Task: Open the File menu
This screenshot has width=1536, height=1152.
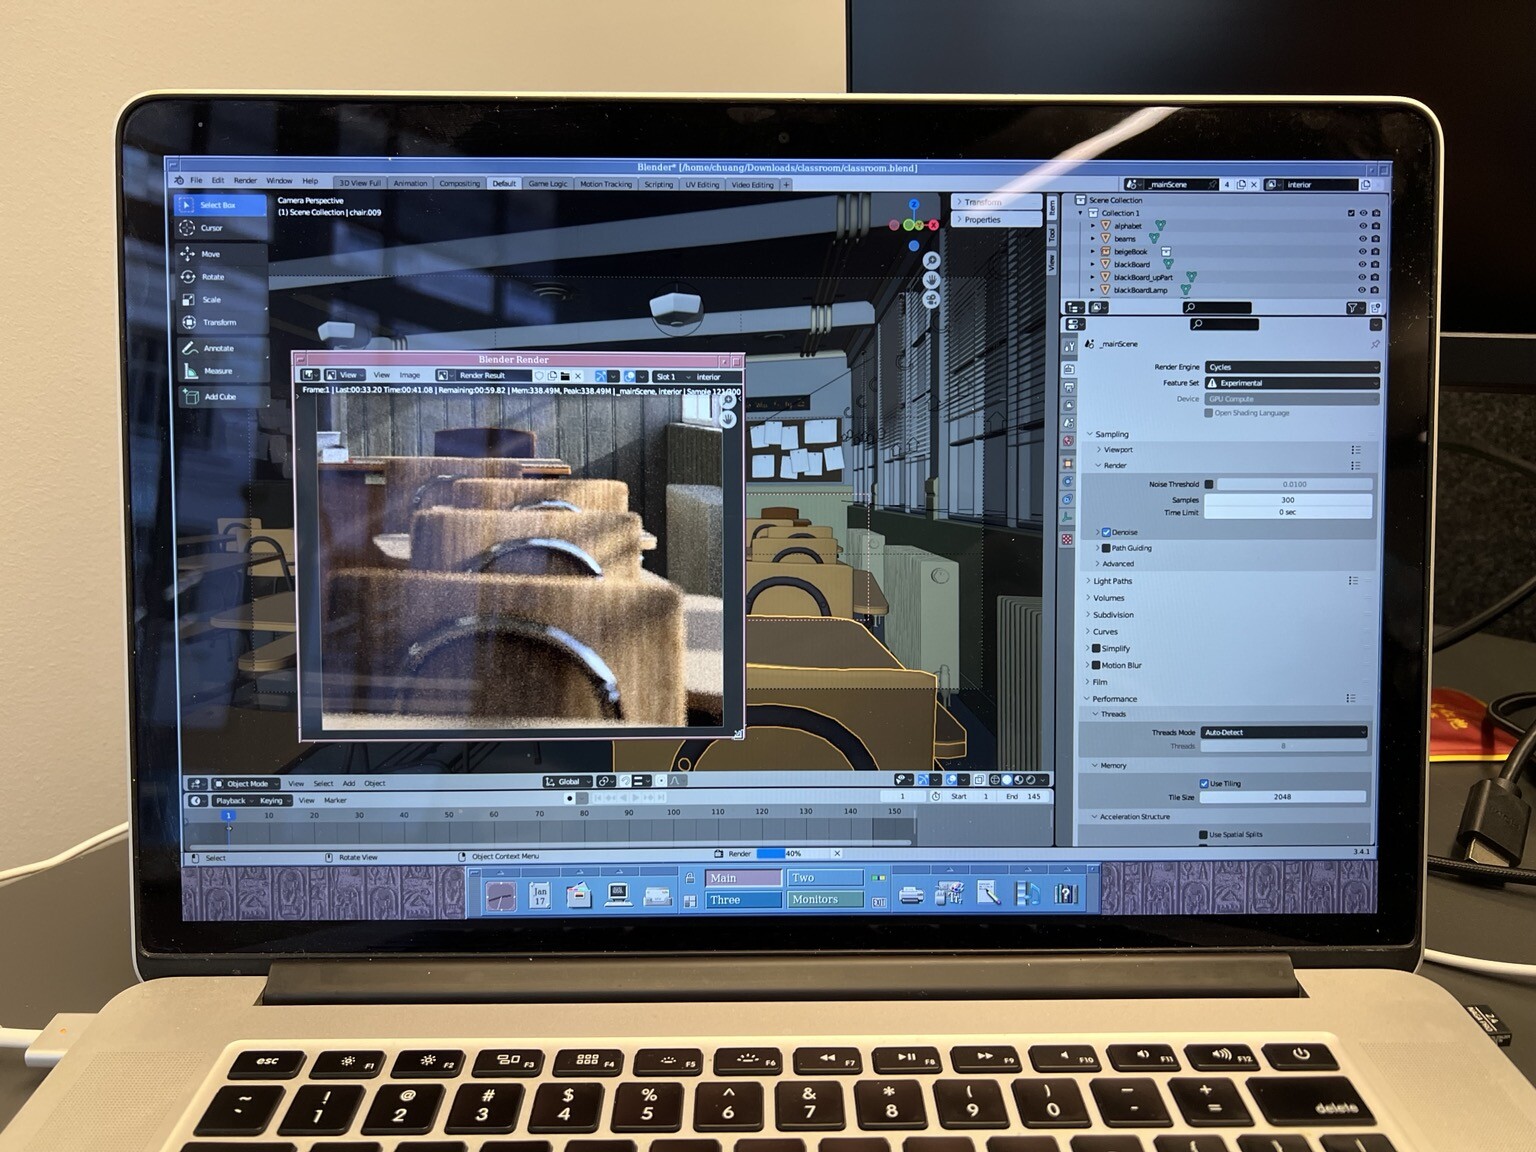Action: pos(196,181)
